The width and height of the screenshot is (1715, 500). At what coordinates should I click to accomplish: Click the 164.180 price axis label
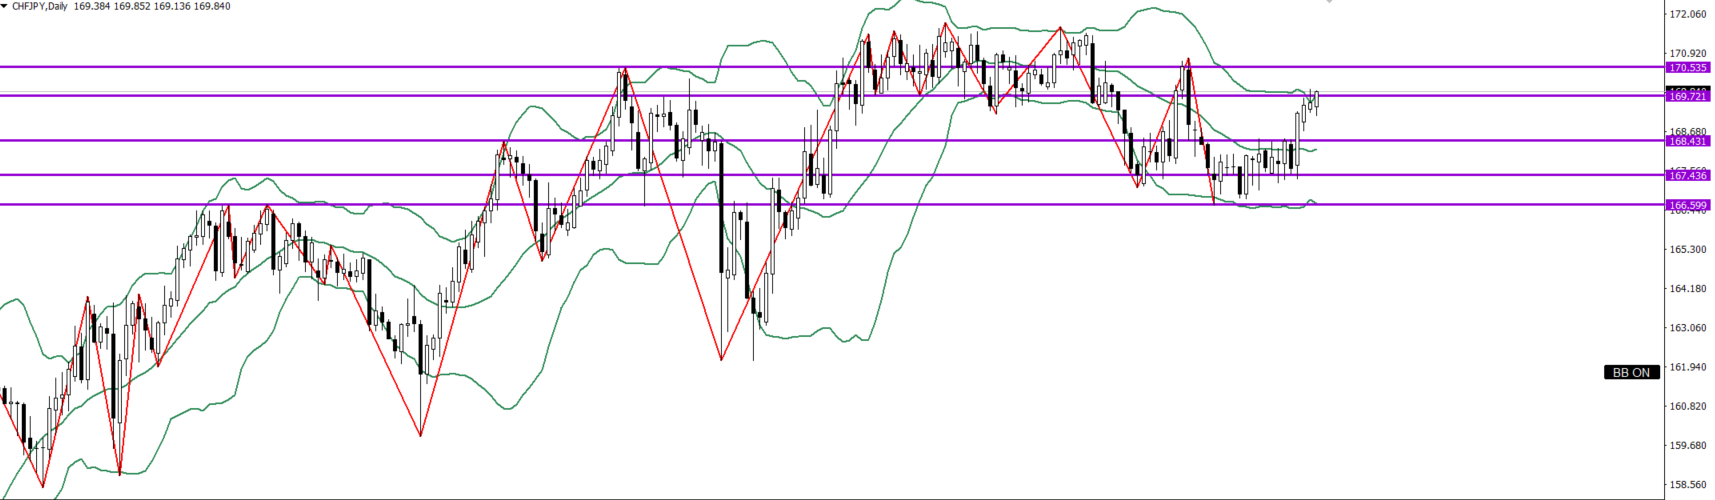click(1687, 289)
